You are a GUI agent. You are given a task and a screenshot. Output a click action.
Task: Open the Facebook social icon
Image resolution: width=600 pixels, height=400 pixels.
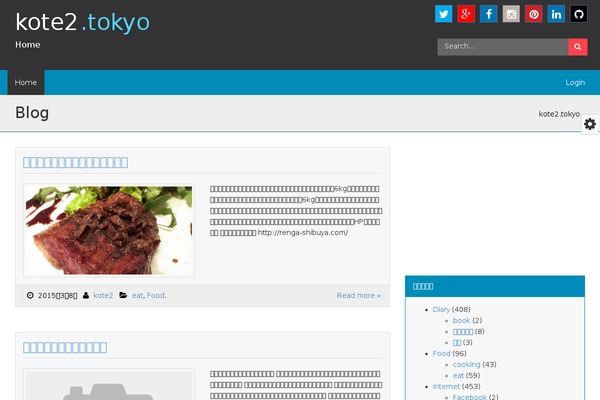489,14
